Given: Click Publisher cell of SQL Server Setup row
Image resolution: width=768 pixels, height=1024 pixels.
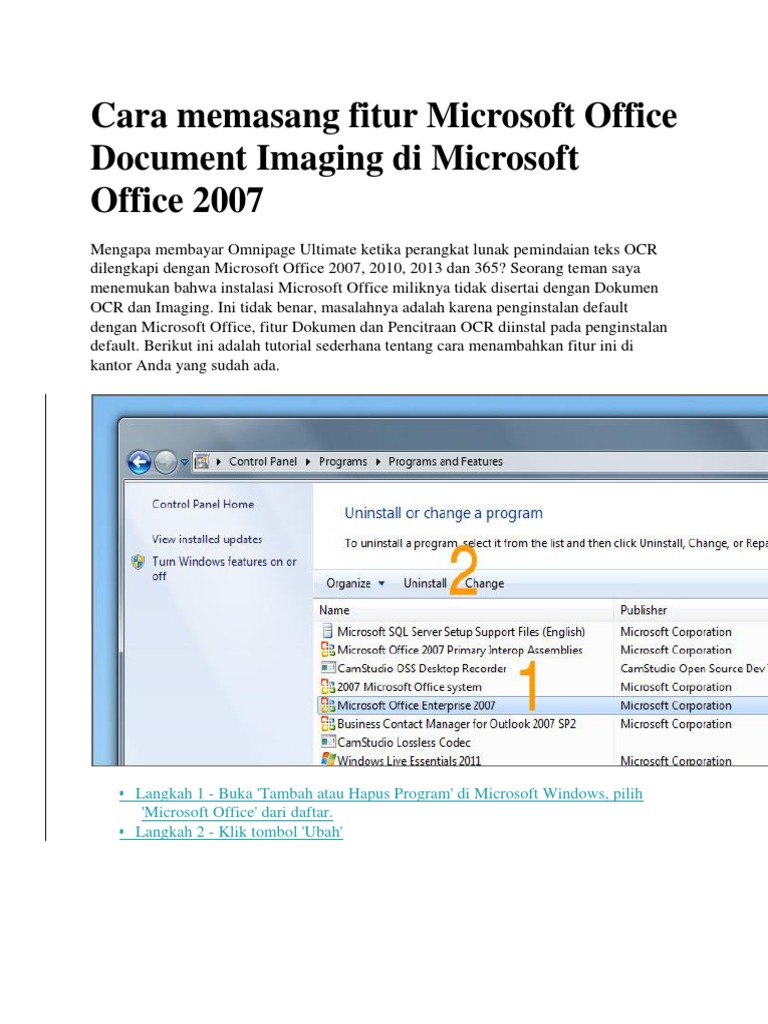Looking at the screenshot, I should [x=675, y=632].
